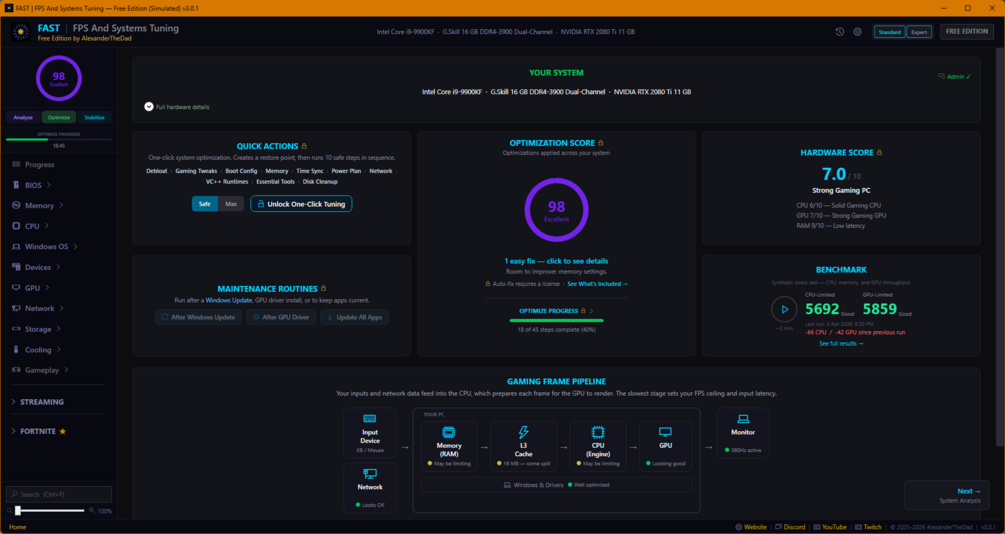
Task: Click the FREE EDITION button
Action: [967, 31]
